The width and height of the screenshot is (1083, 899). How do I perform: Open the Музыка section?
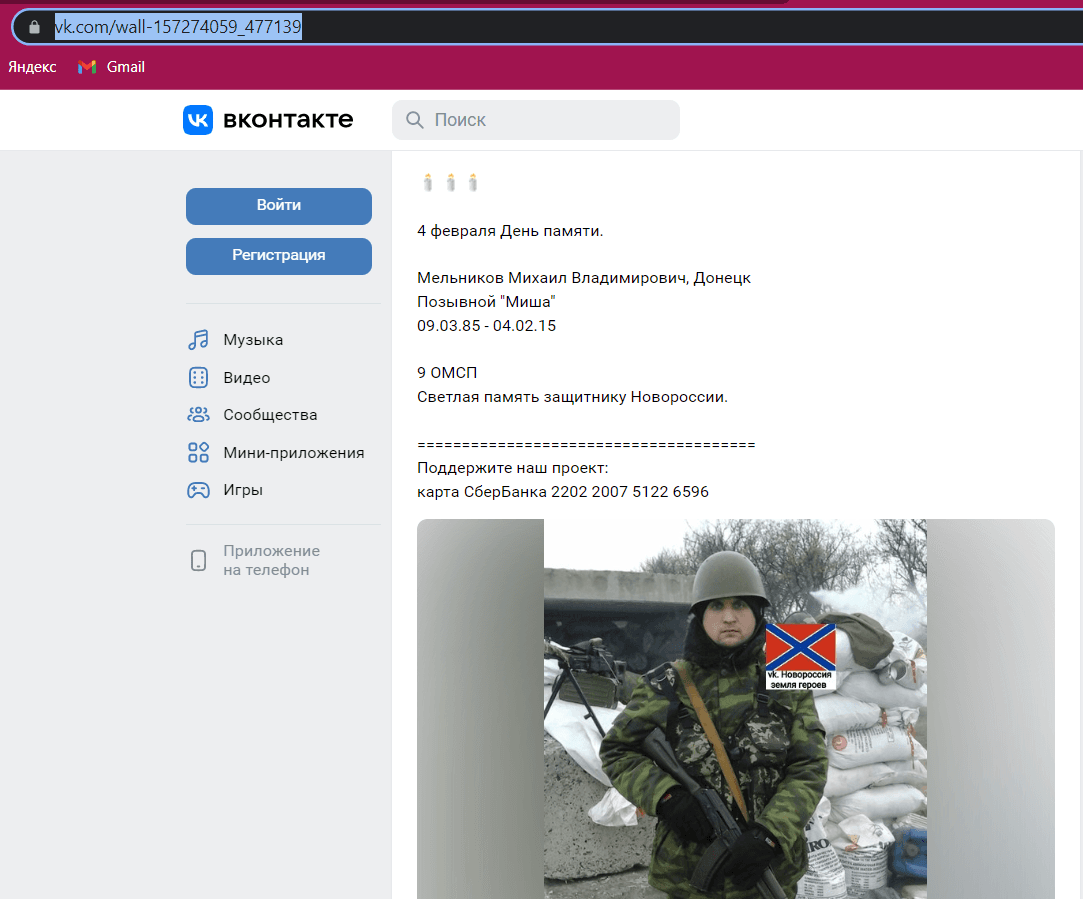coord(253,340)
